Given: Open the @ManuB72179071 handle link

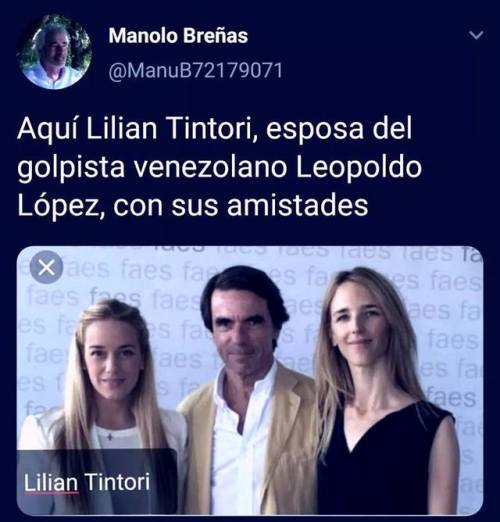Looking at the screenshot, I should click(195, 71).
